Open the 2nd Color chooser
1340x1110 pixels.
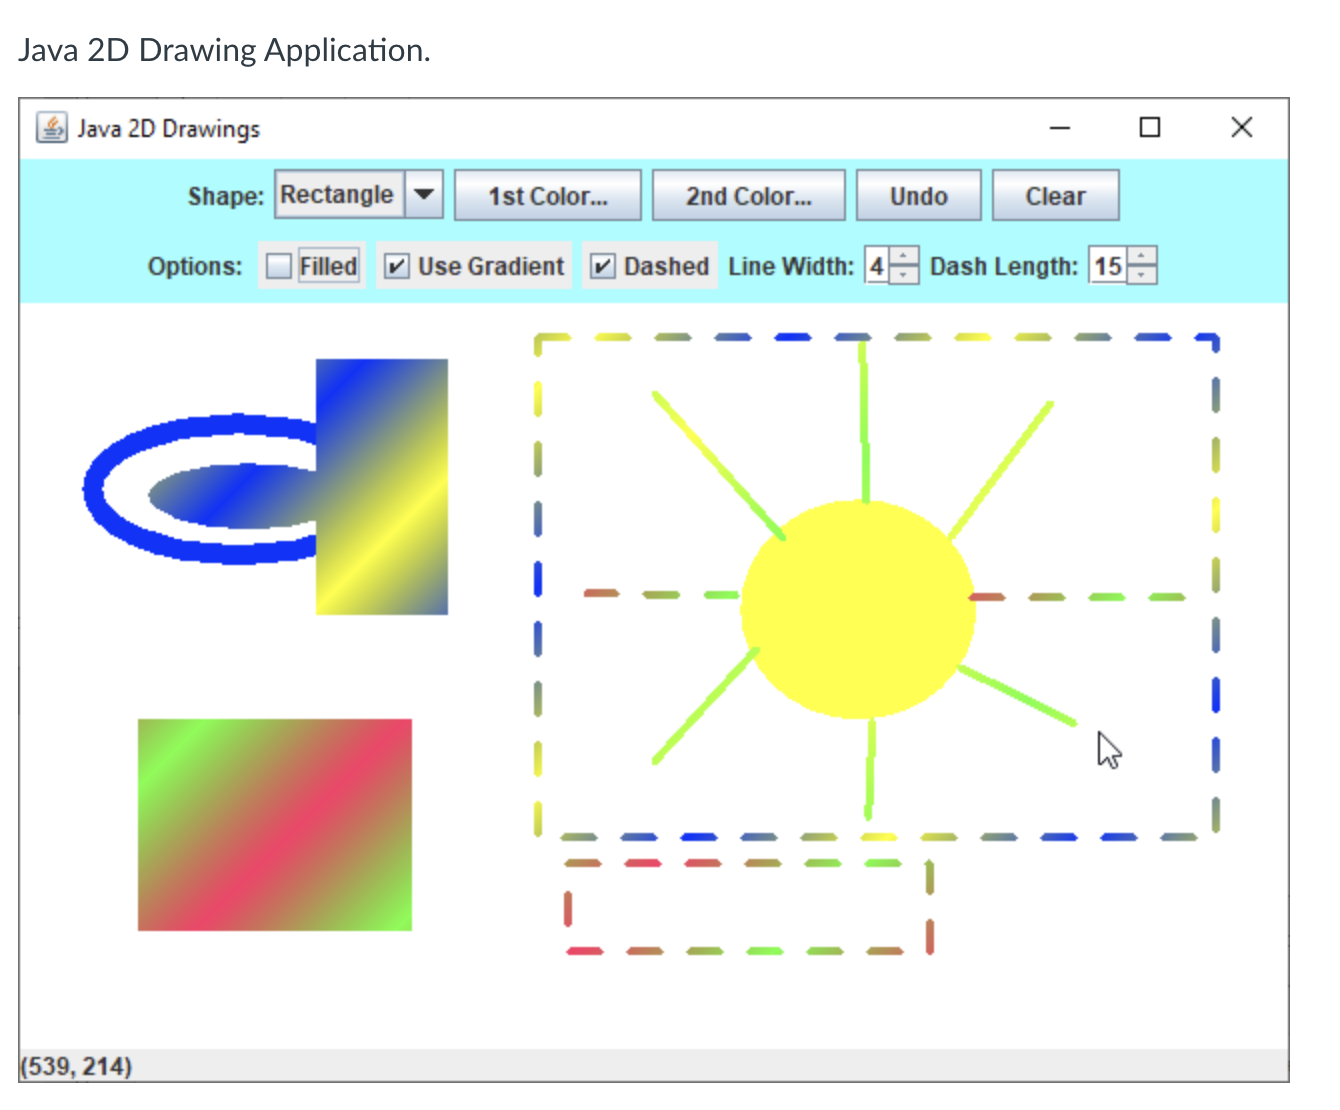pos(749,196)
